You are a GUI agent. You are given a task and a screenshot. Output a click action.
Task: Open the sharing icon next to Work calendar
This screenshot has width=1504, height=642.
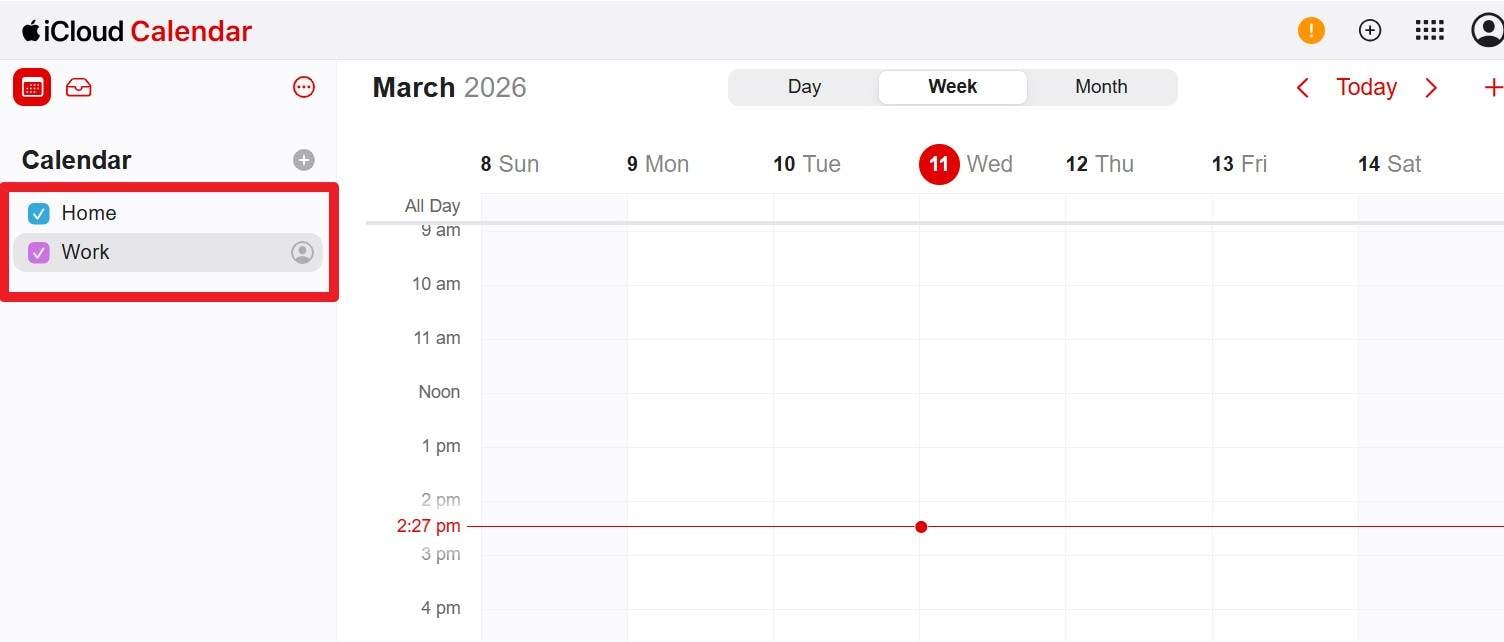[x=303, y=252]
